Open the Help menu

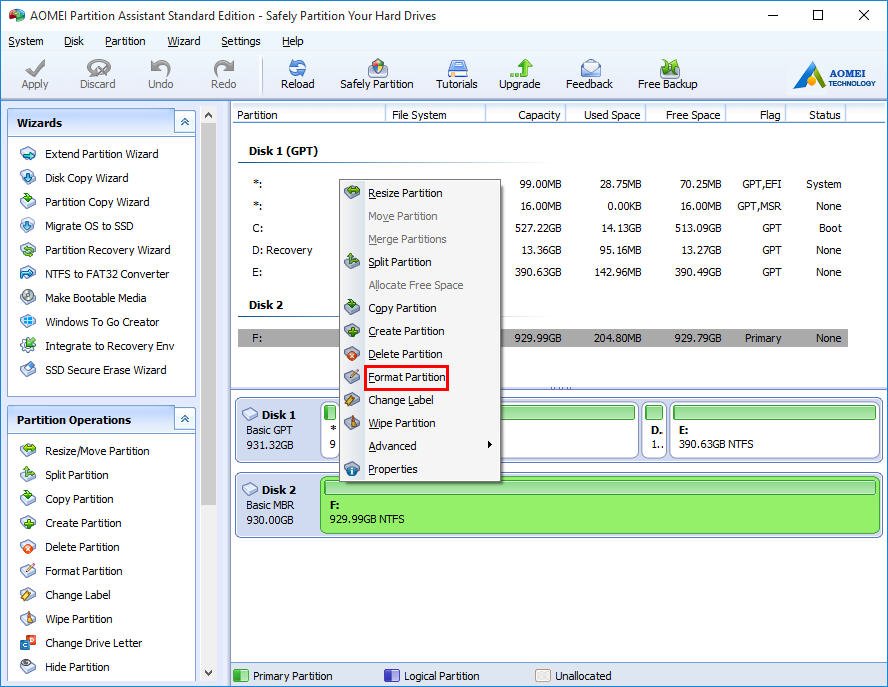[x=293, y=41]
